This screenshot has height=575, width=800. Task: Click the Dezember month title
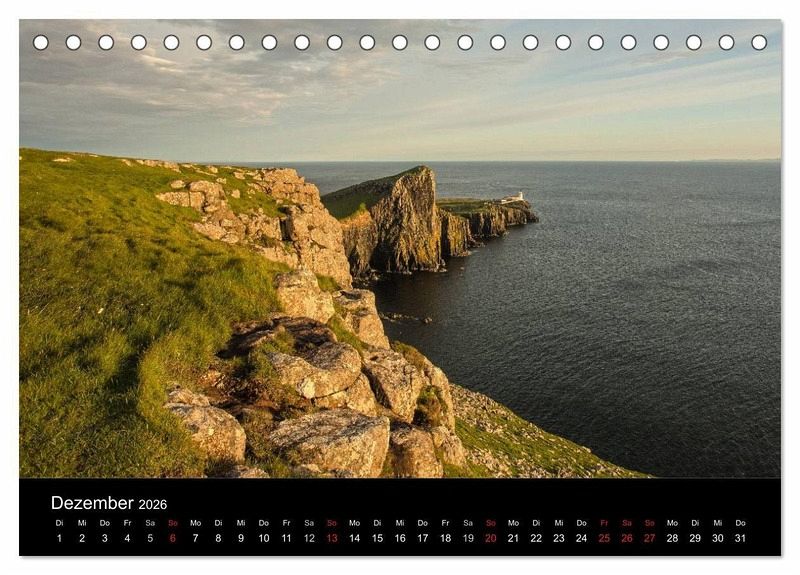click(92, 503)
